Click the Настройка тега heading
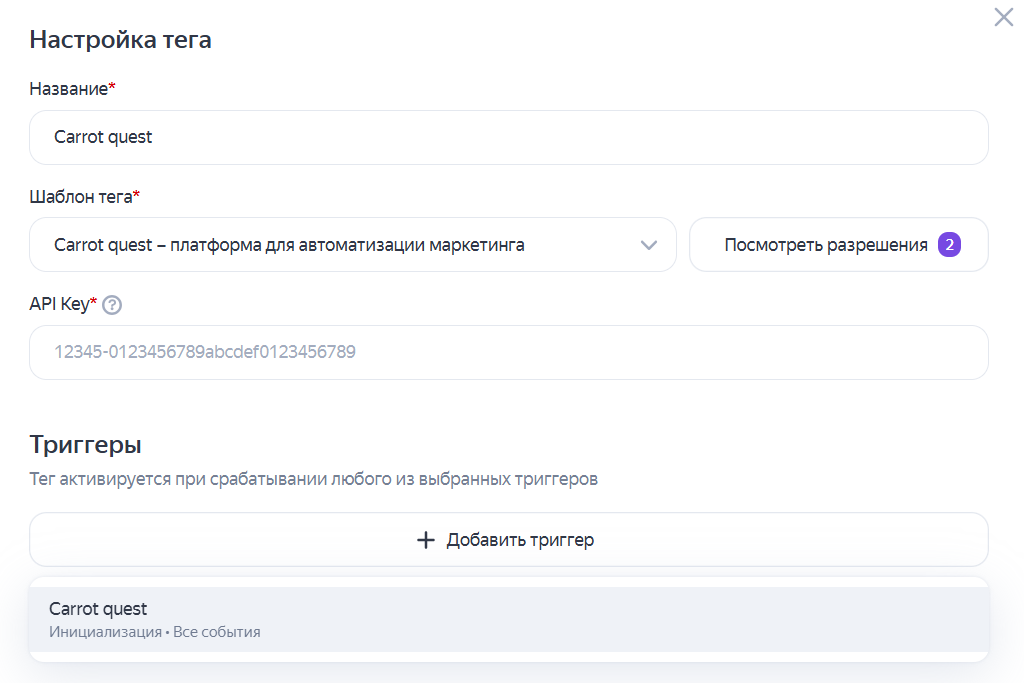 121,40
